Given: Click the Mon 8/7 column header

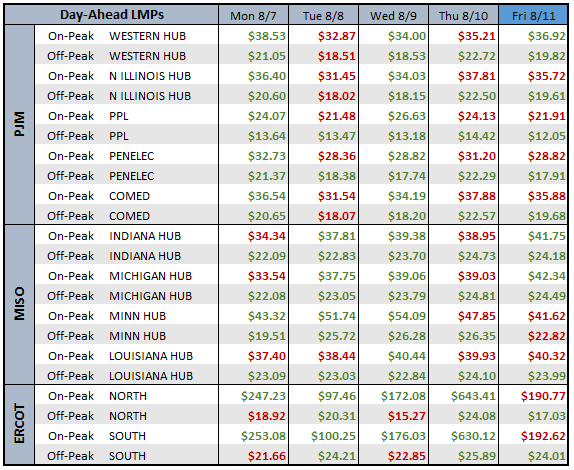Looking at the screenshot, I should [x=253, y=16].
